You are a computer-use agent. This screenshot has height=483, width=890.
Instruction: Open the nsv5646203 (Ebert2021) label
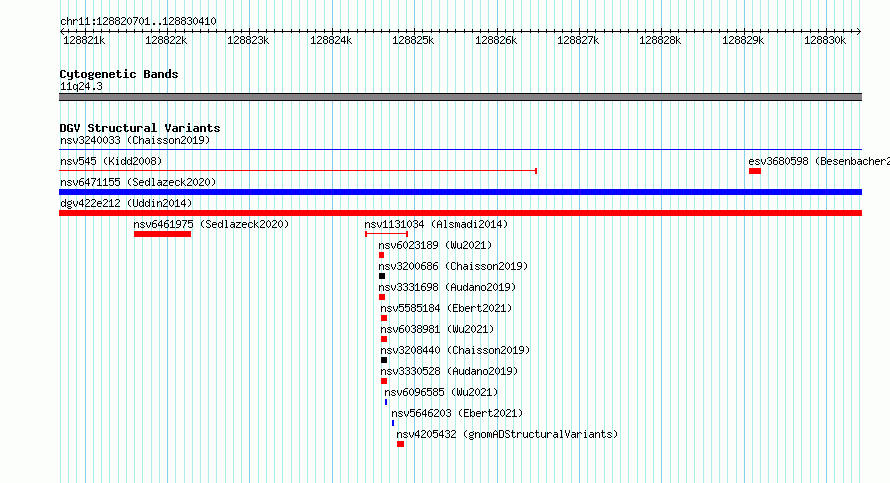click(457, 413)
